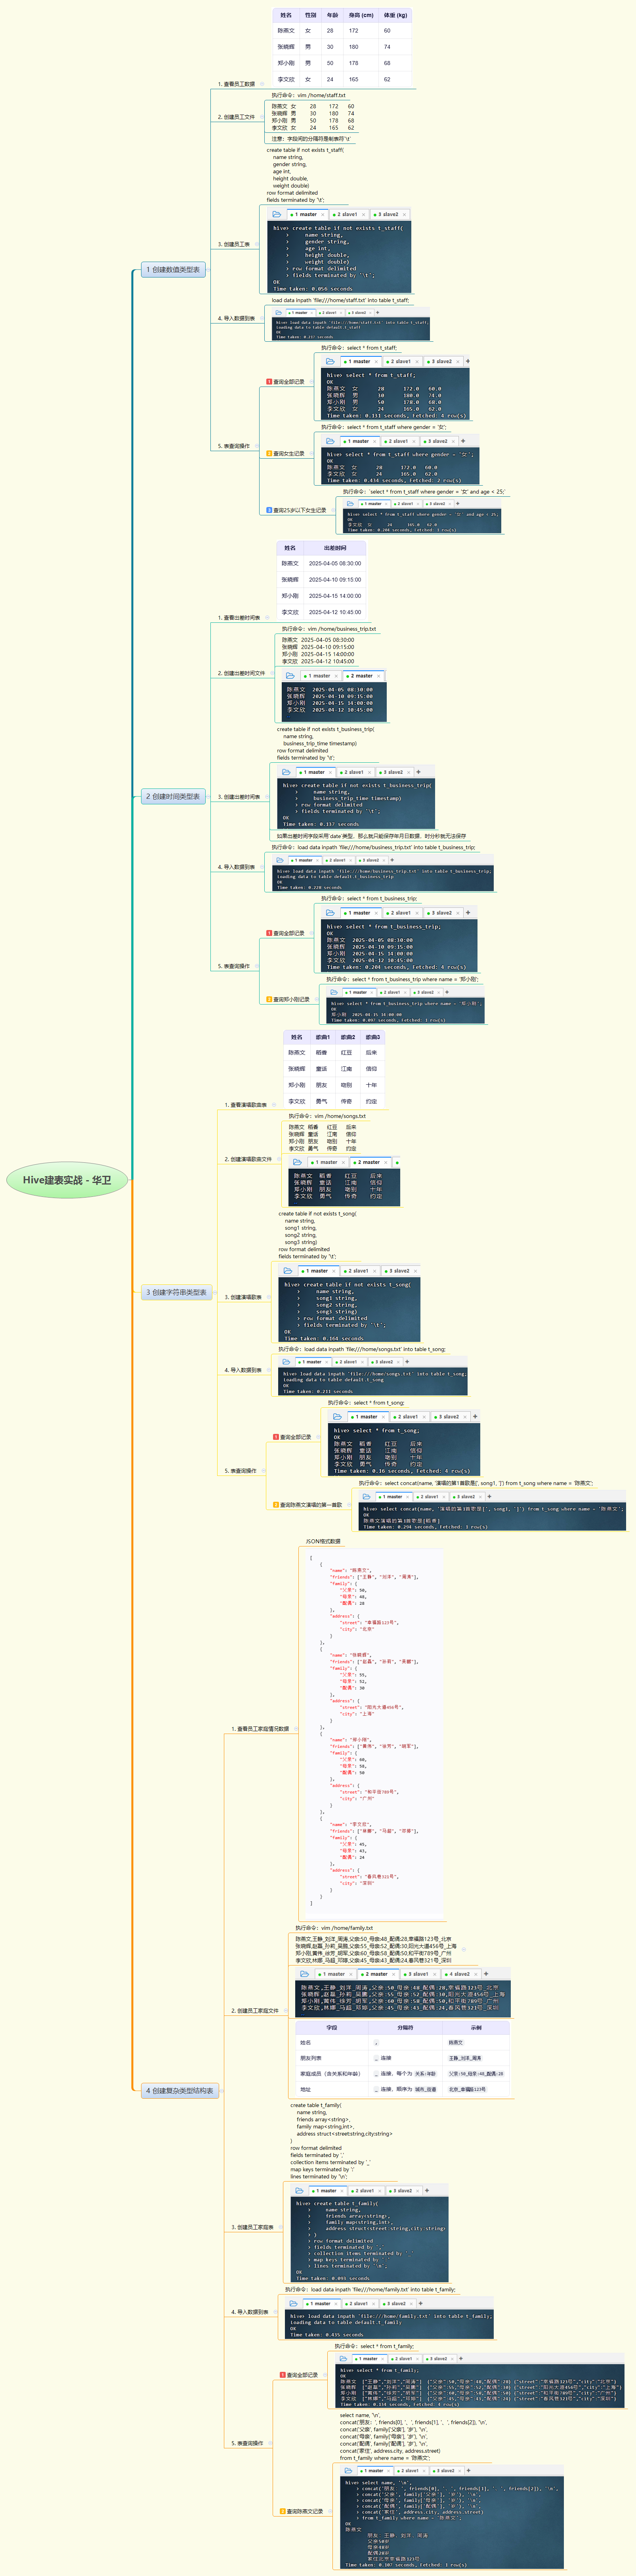The image size is (636, 2576).
Task: Click orange priority marker beside 查询陈燕文记录
Action: [x=283, y=2511]
